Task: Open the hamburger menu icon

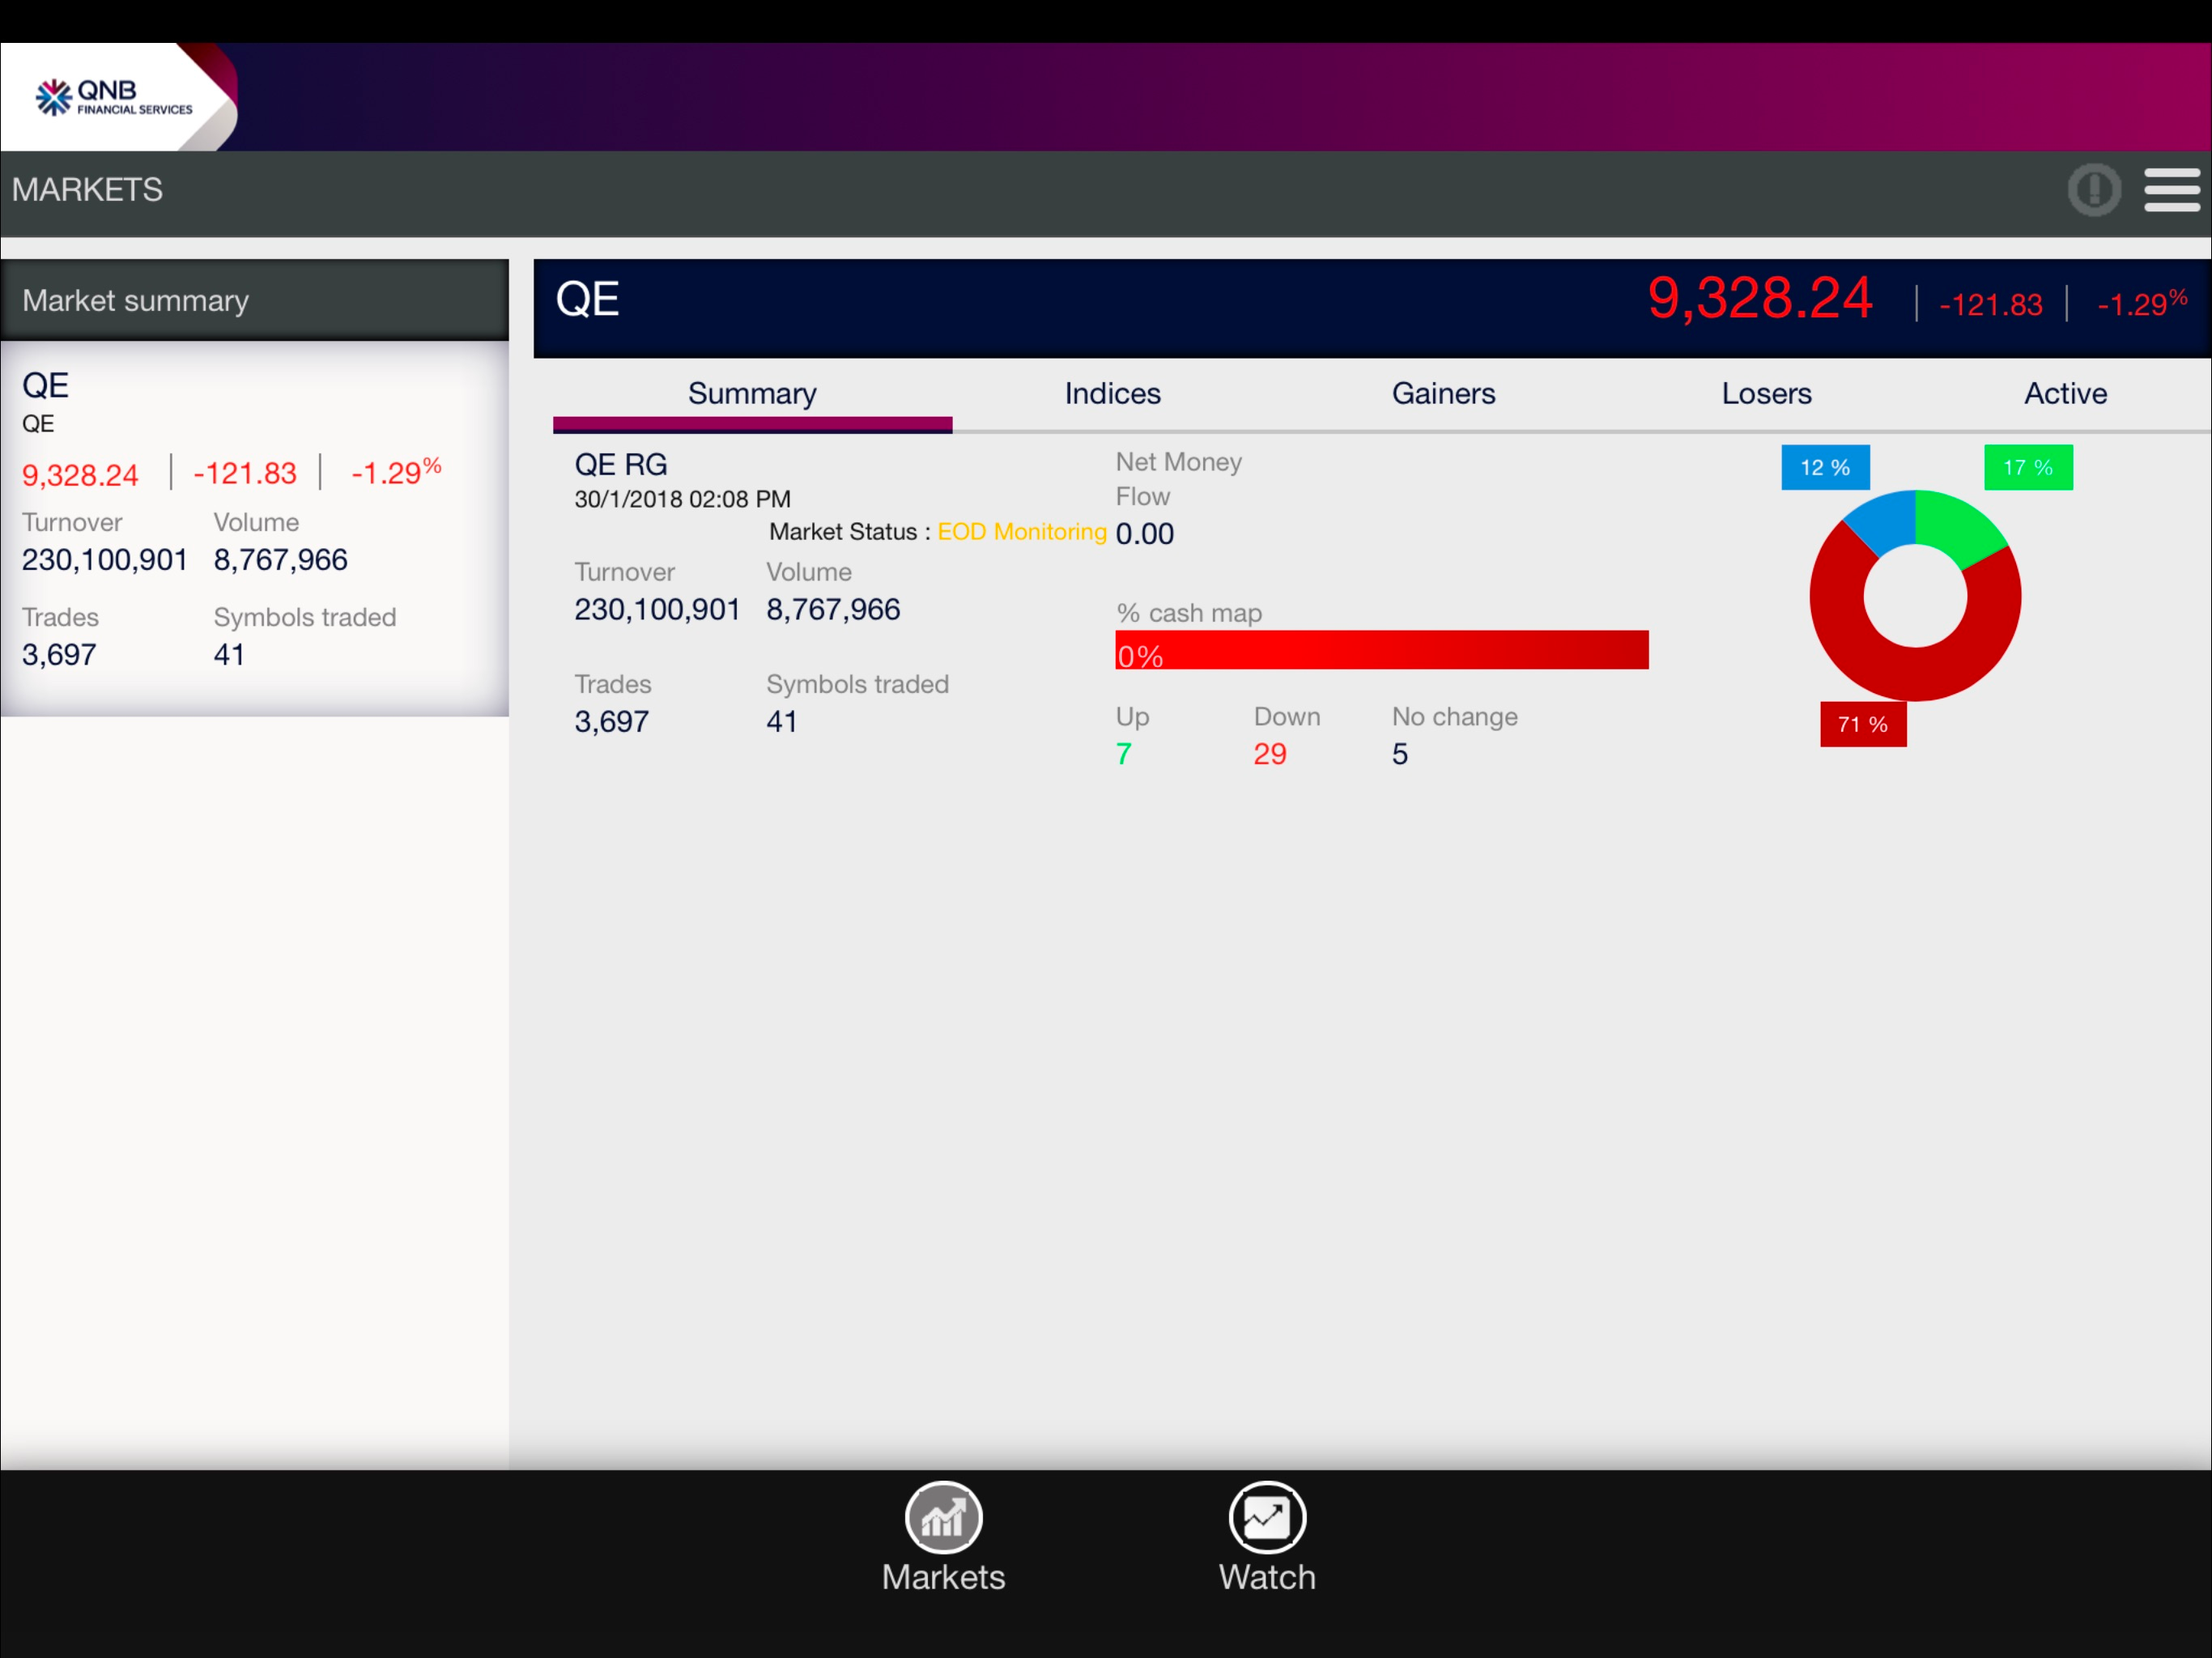Action: click(x=2171, y=190)
